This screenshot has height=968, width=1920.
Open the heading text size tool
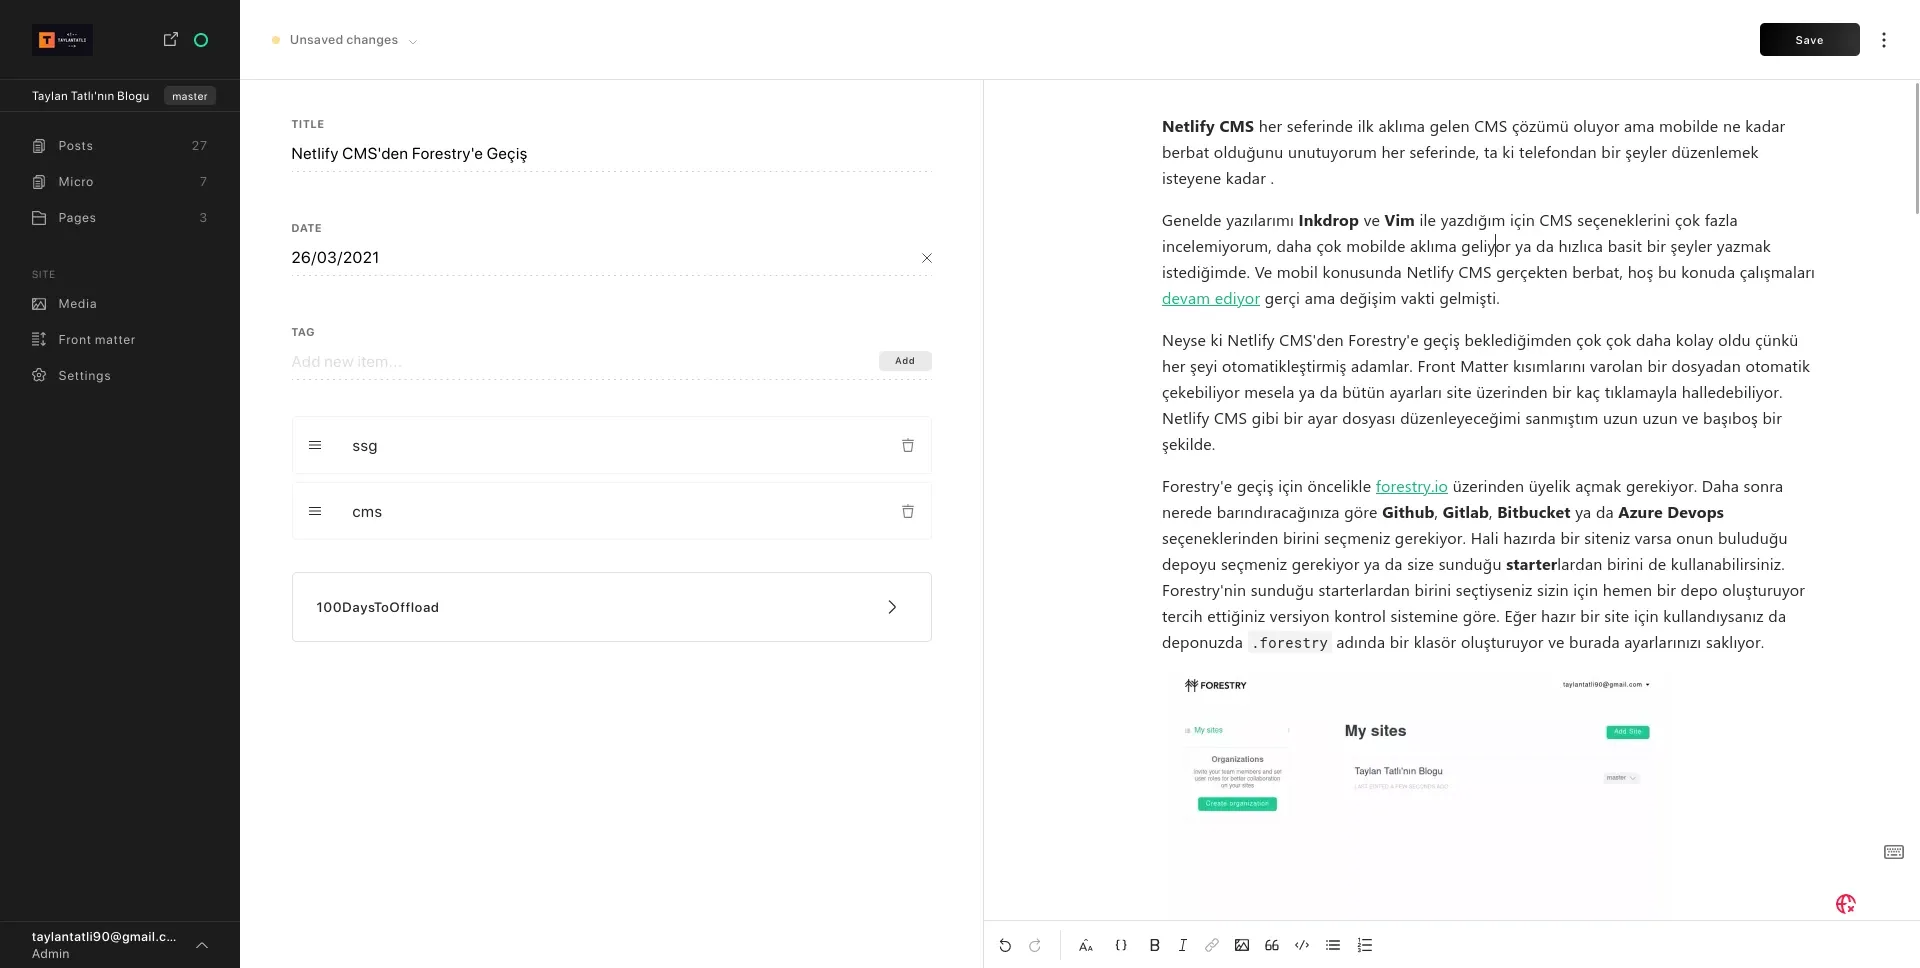1086,945
